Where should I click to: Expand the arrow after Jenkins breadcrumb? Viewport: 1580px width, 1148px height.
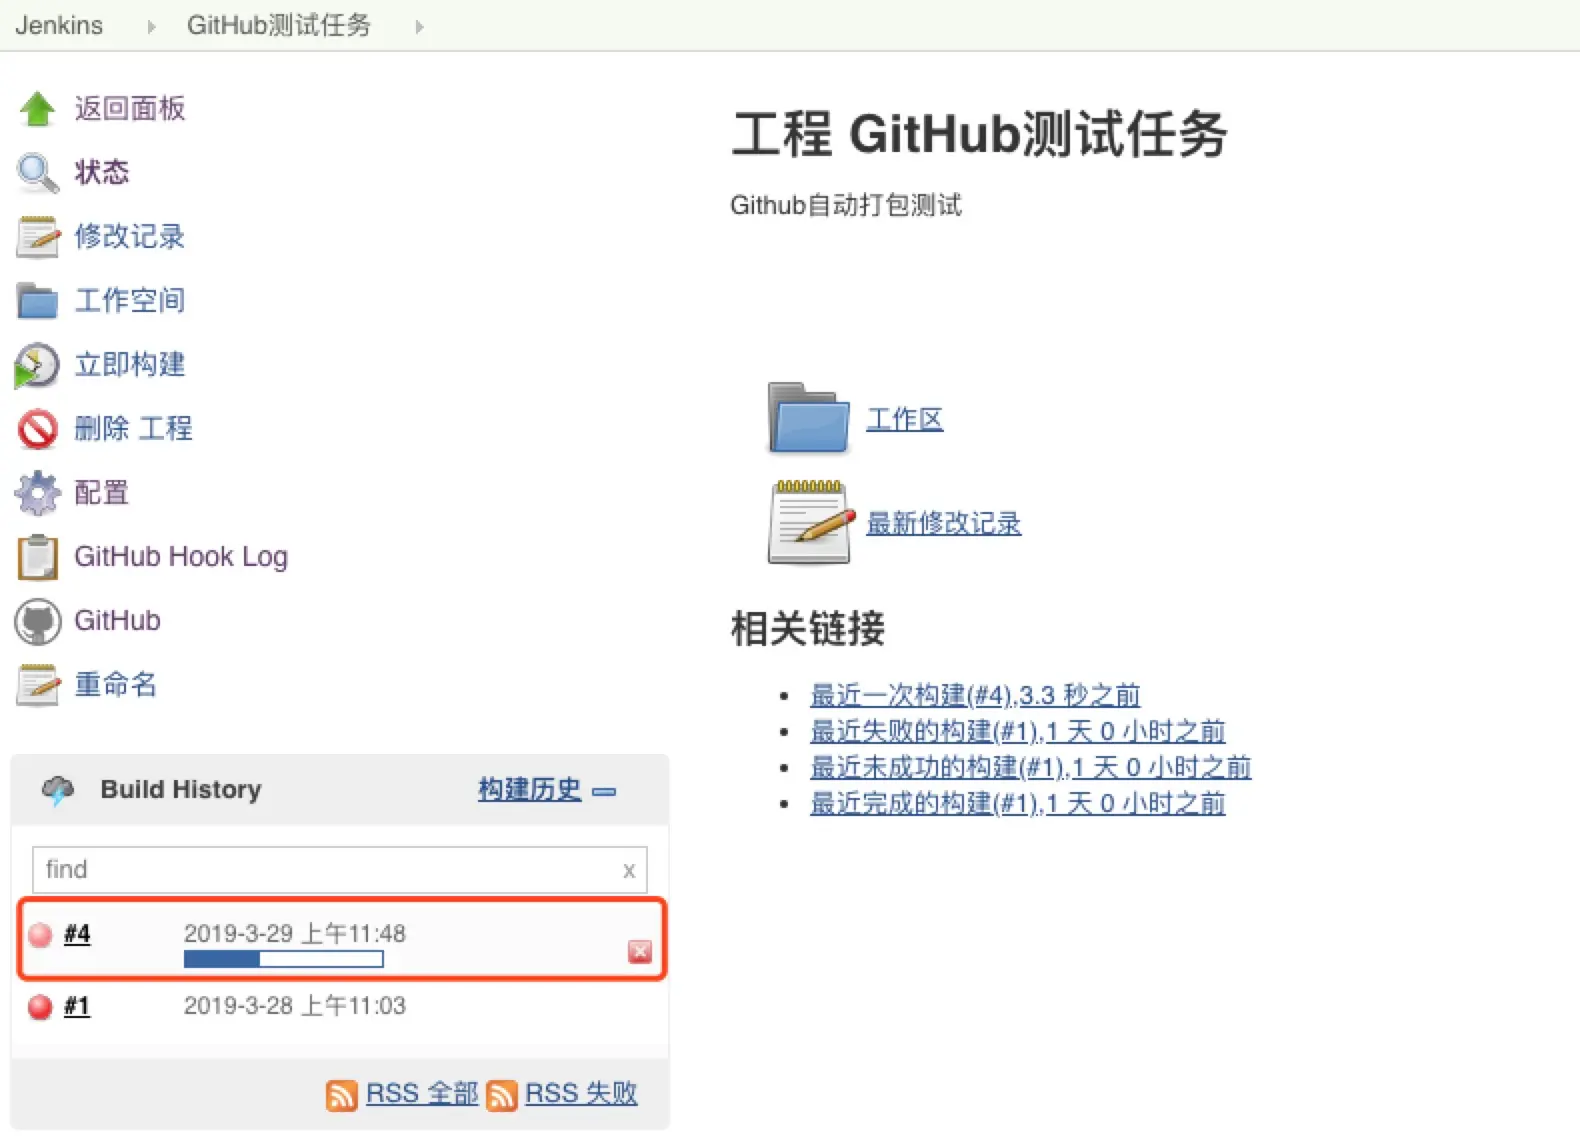tap(151, 27)
